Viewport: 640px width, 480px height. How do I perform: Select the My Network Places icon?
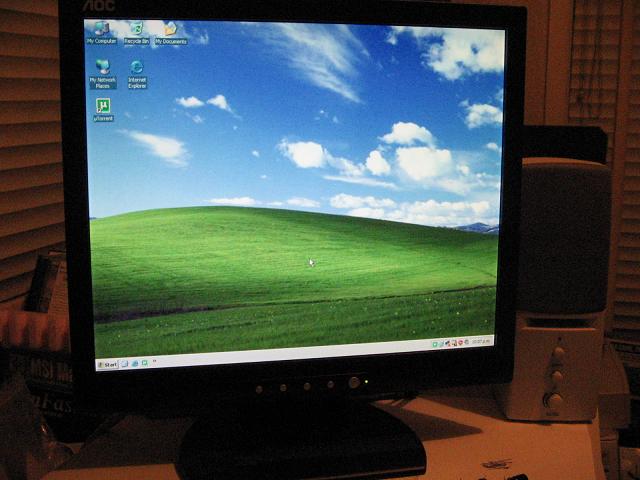click(x=103, y=74)
